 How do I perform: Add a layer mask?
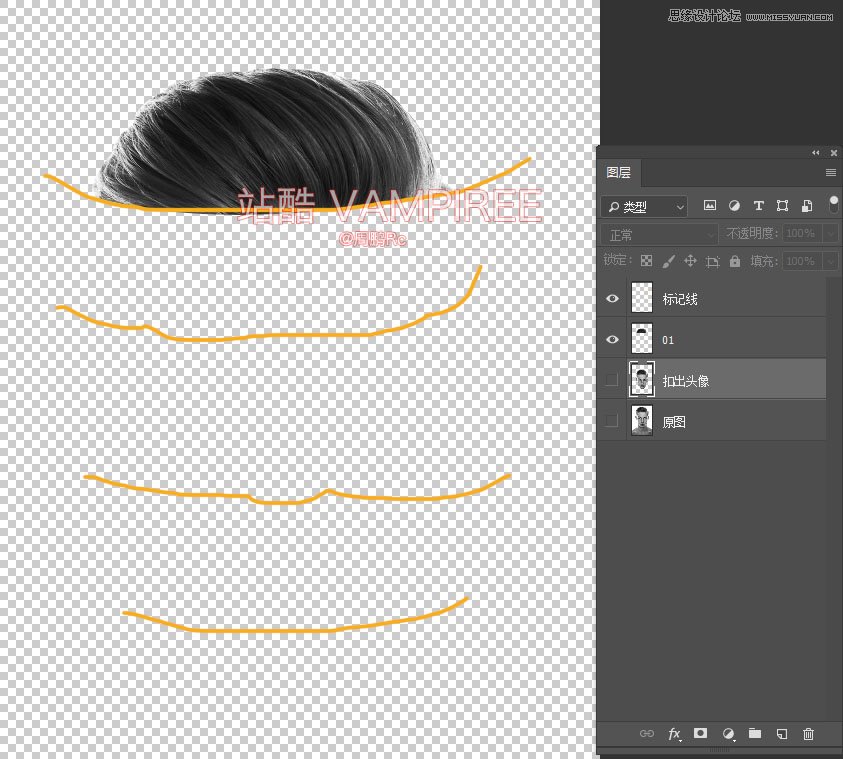[701, 734]
